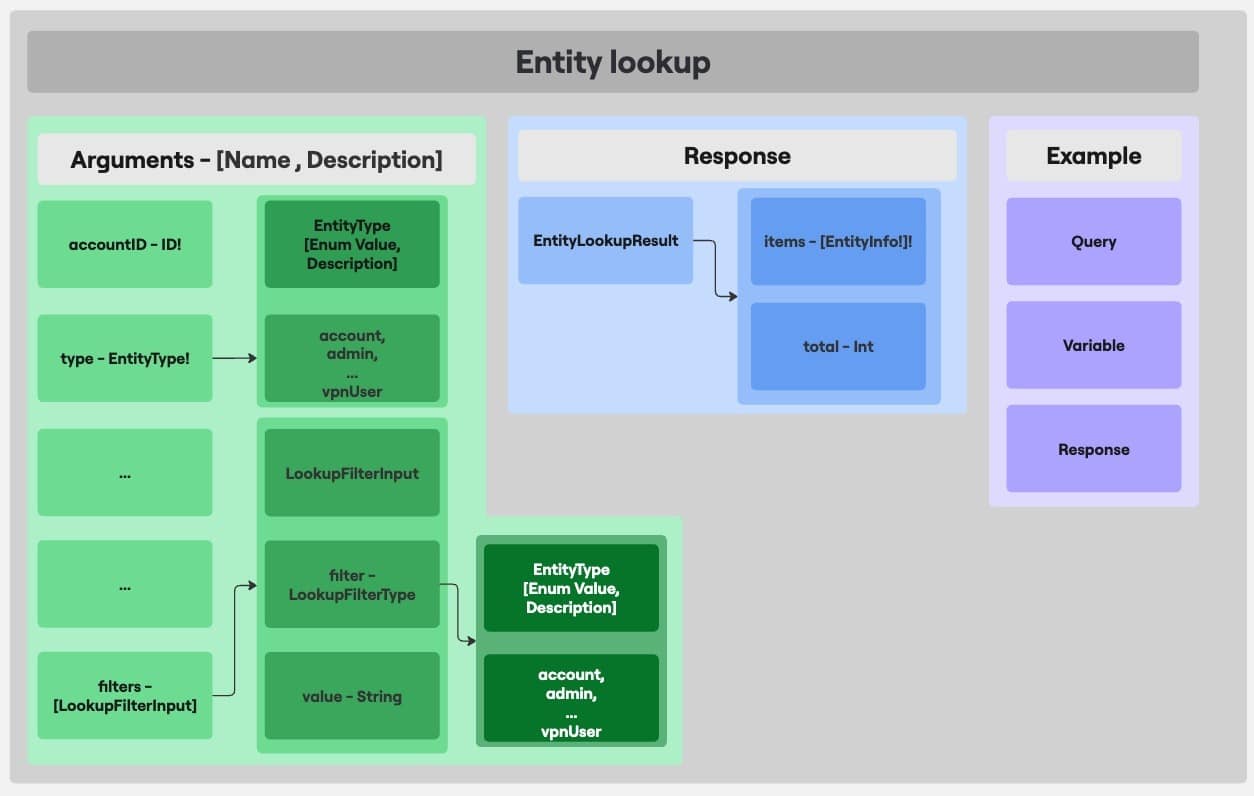
Task: Open the purple Query box
Action: coord(1093,241)
